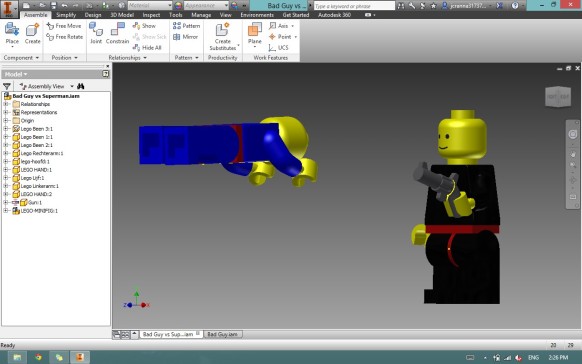This screenshot has height=364, width=582.
Task: Click the Pan hand icon on navigation bar
Action: pyautogui.click(x=573, y=154)
